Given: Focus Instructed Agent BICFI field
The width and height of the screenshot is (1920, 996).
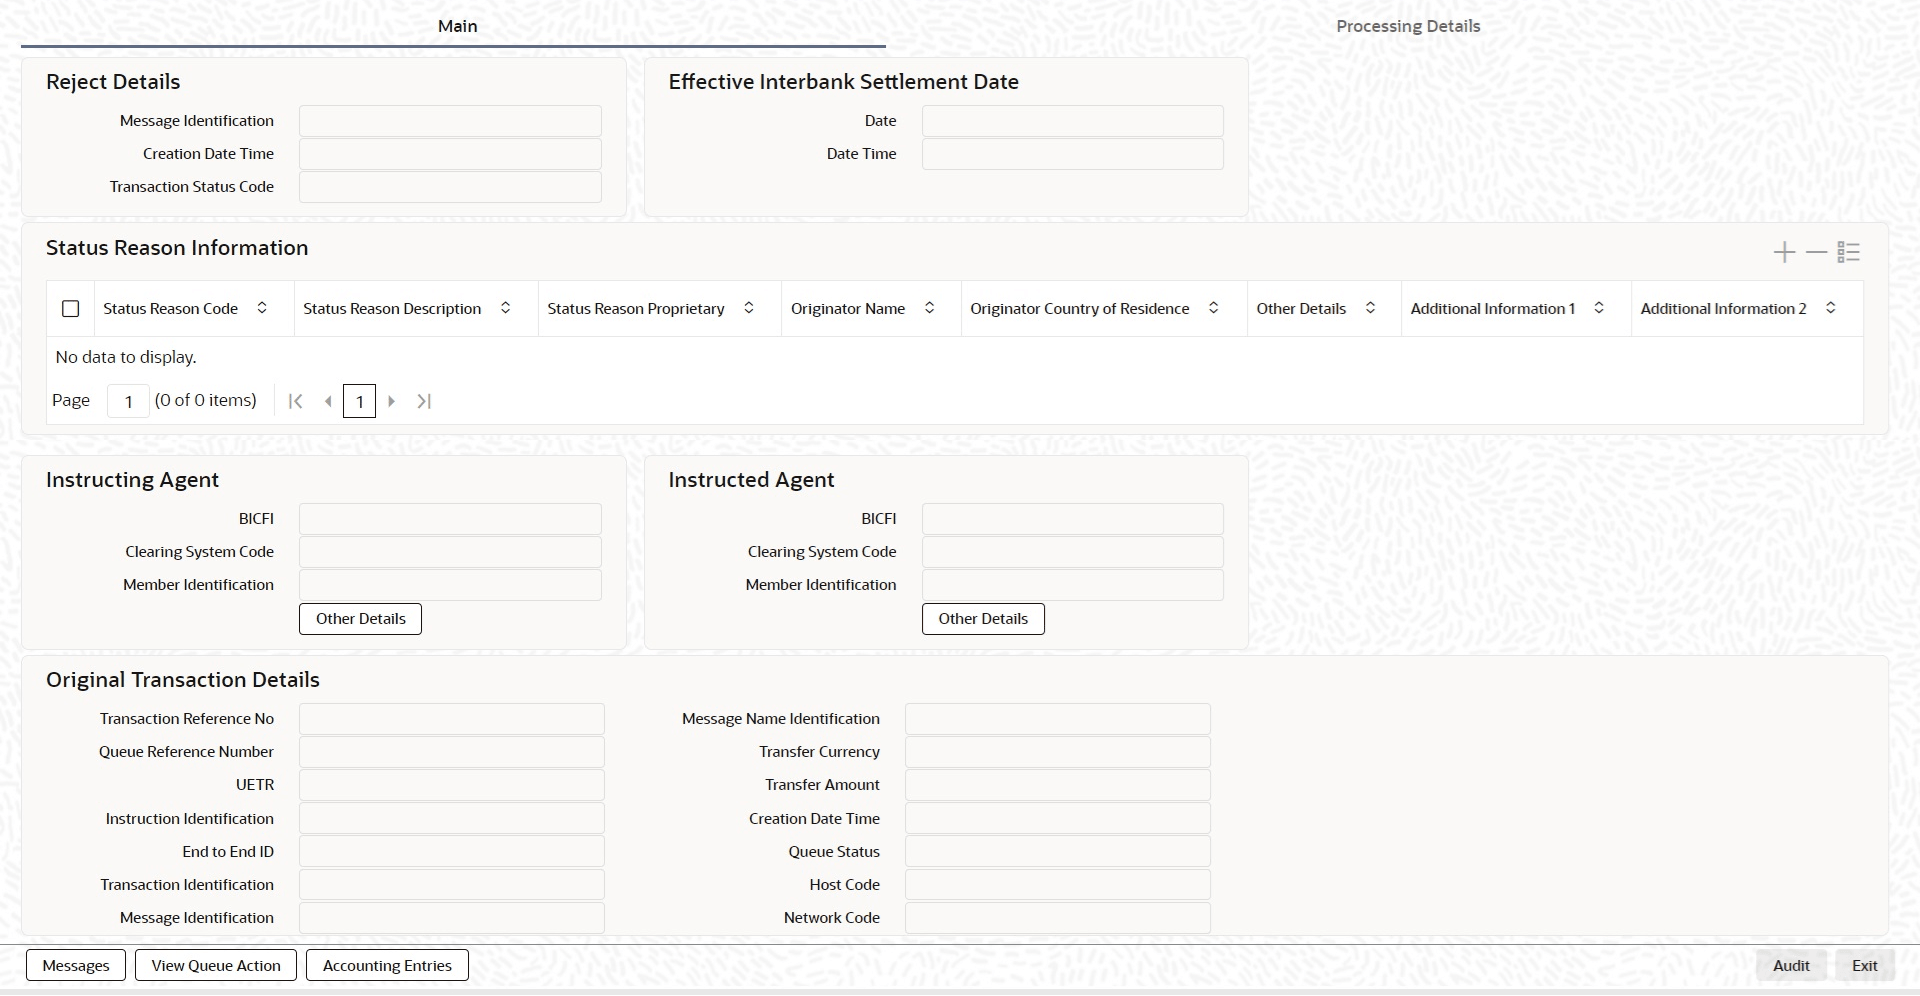Looking at the screenshot, I should point(1073,519).
